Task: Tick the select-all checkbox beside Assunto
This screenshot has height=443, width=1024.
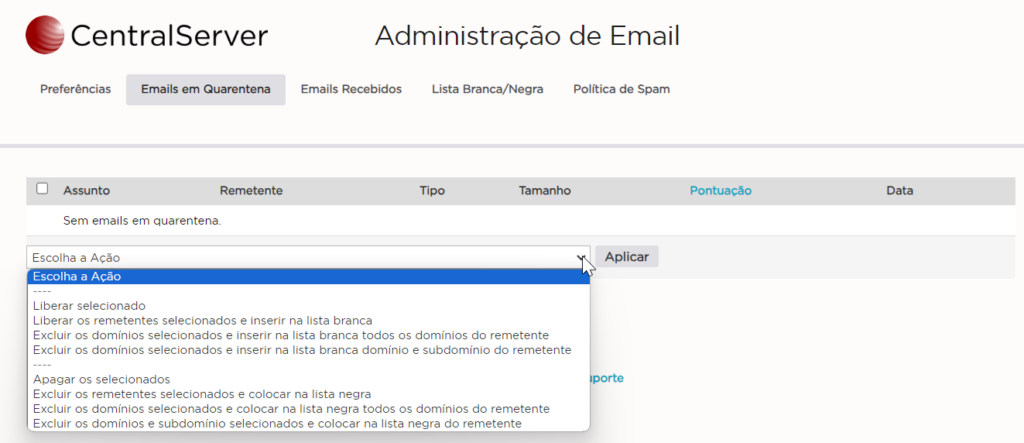Action: point(42,189)
